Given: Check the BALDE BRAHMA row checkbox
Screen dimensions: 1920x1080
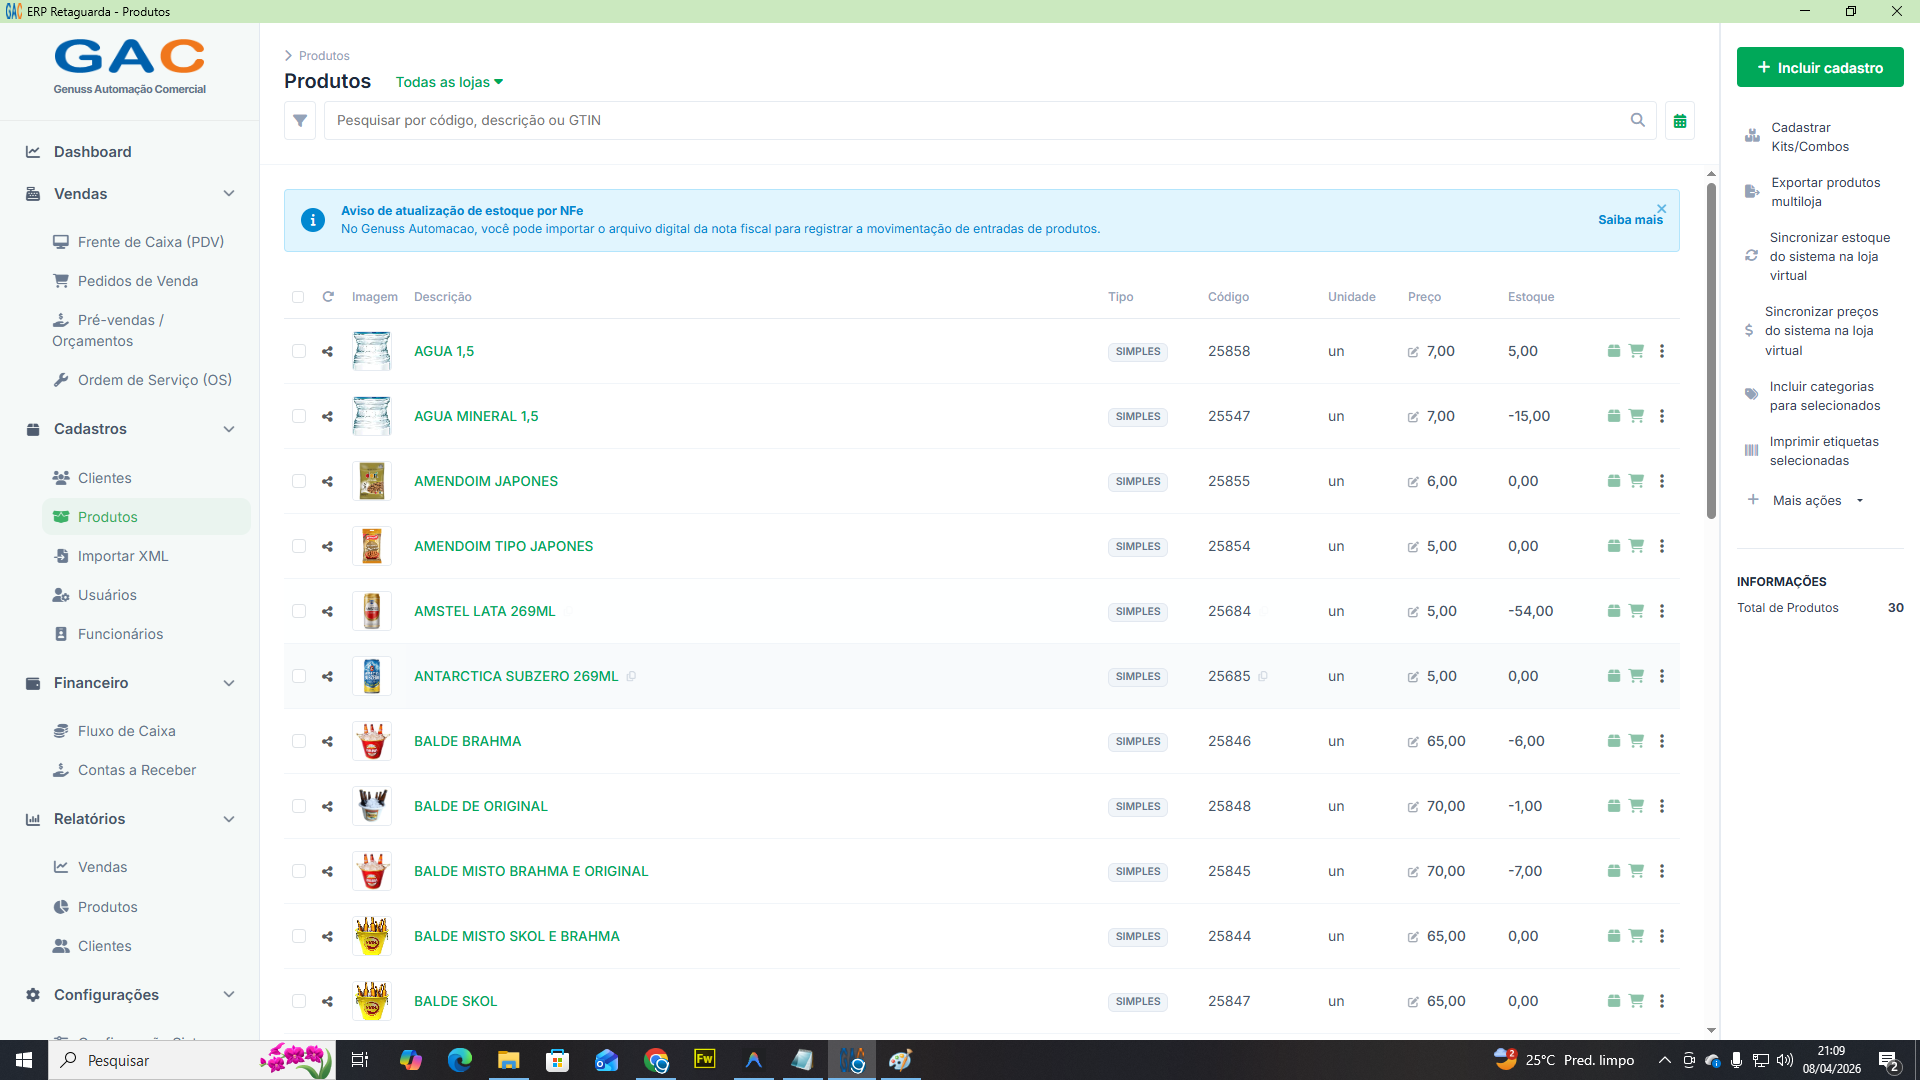Looking at the screenshot, I should click(x=299, y=741).
